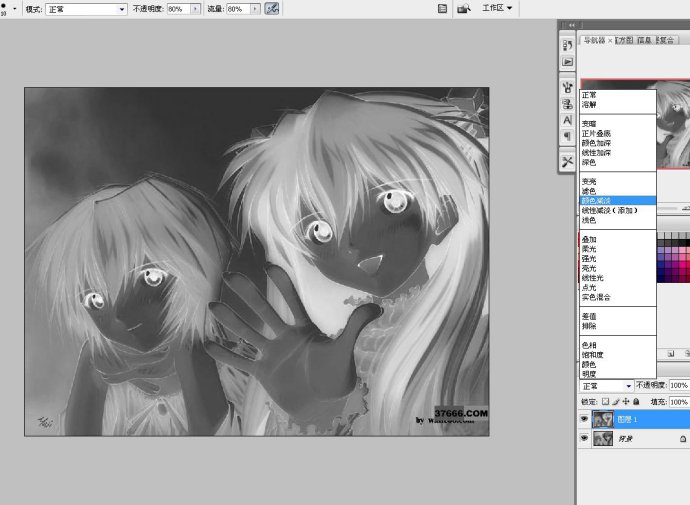Image resolution: width=690 pixels, height=505 pixels.
Task: Choose 柔光 soft light blend mode
Action: [617, 249]
